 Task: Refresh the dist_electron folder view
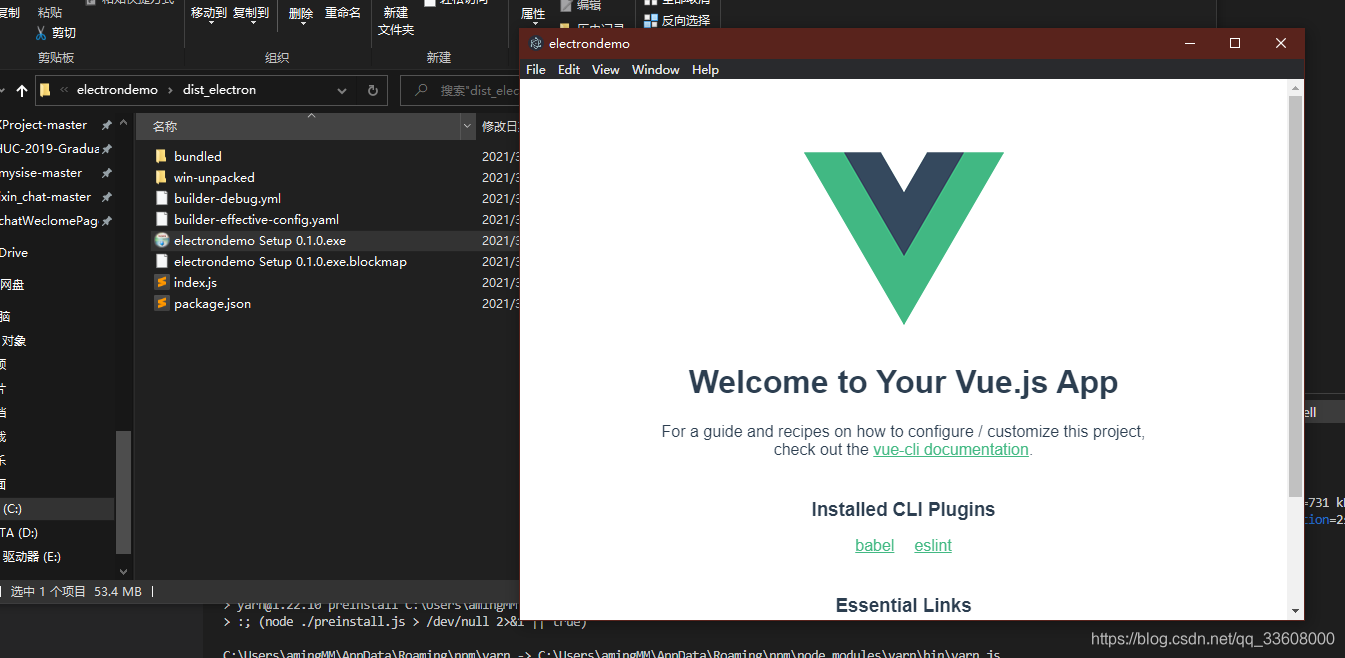[372, 90]
